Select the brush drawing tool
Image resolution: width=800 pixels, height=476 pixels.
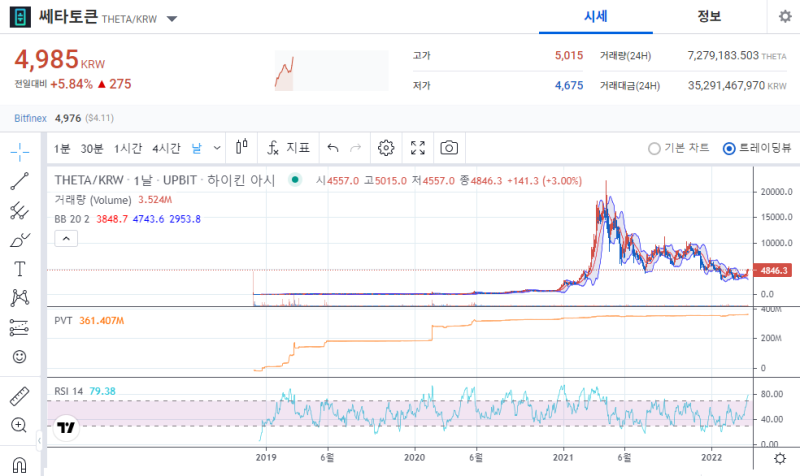[x=19, y=240]
